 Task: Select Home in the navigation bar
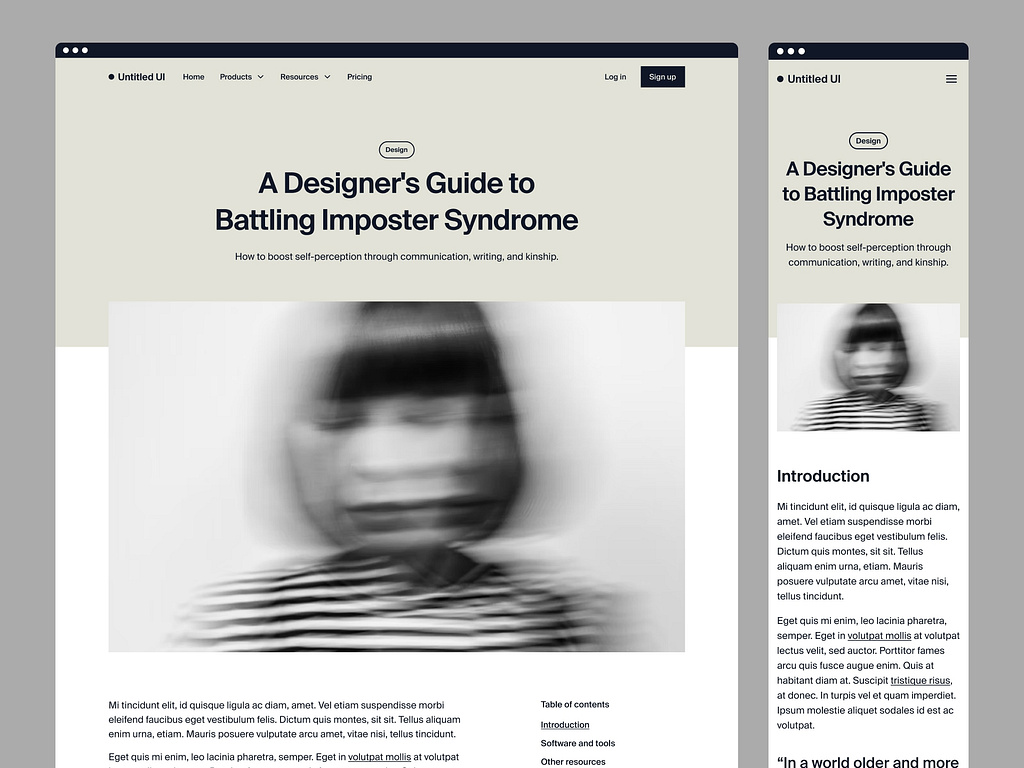click(x=193, y=76)
